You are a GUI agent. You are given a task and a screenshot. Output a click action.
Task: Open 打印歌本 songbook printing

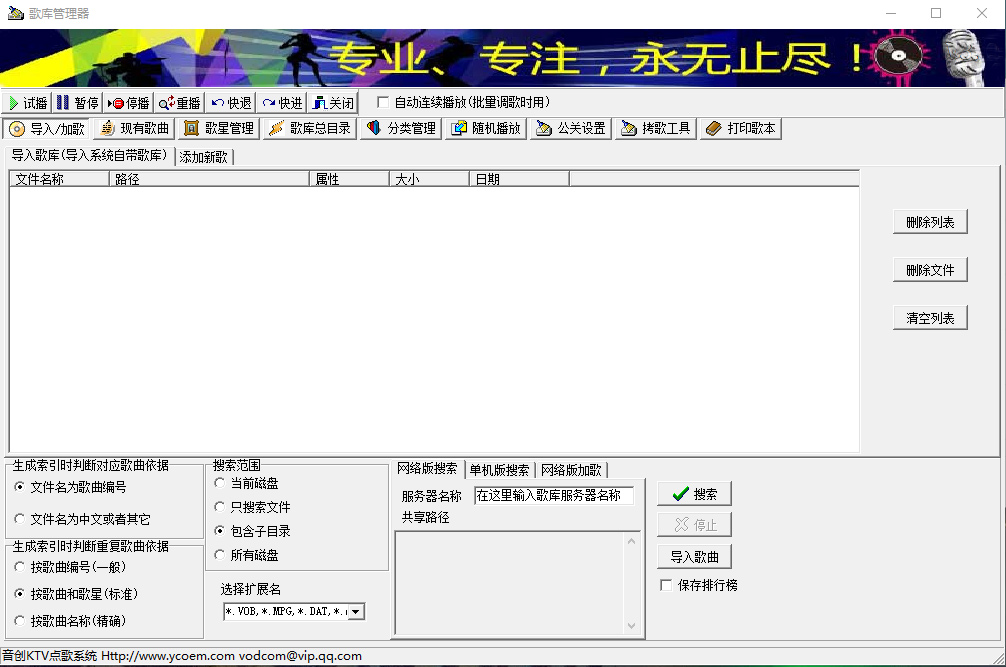(741, 129)
